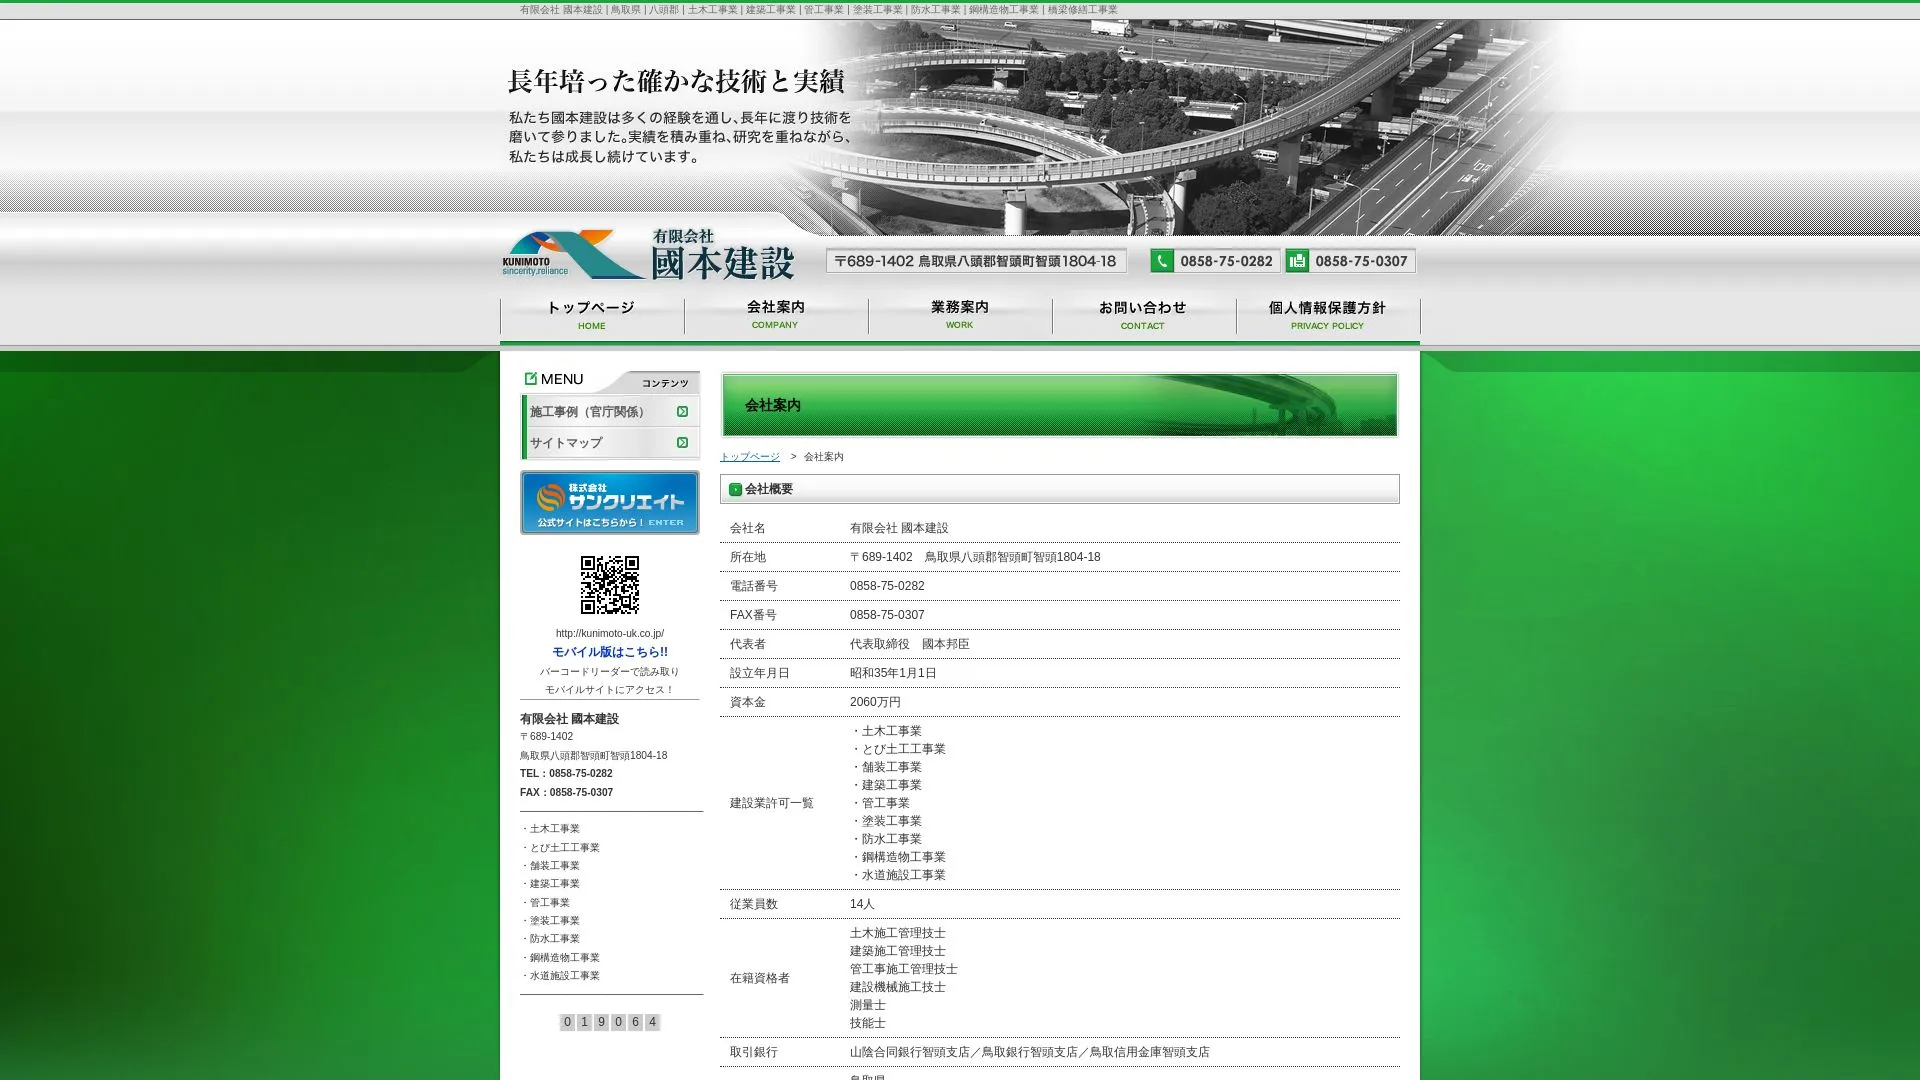
Task: Click the 14人 employee count
Action: (x=862, y=904)
